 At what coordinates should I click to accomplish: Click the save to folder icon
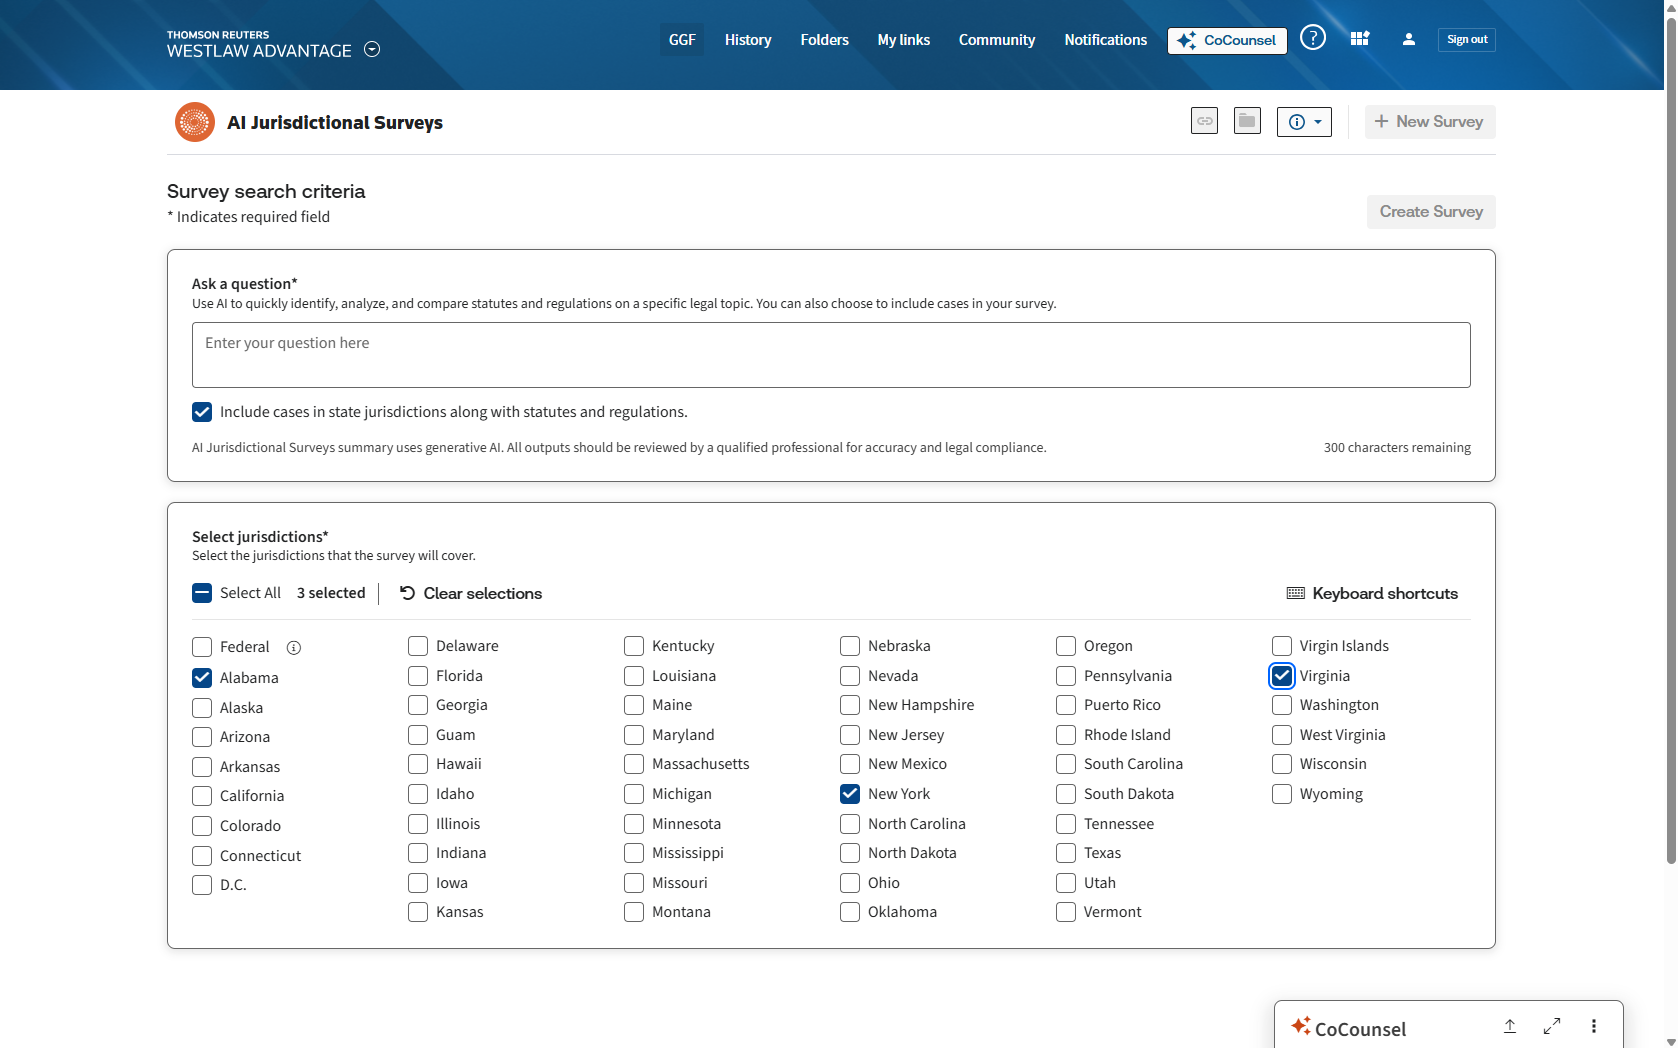1247,121
